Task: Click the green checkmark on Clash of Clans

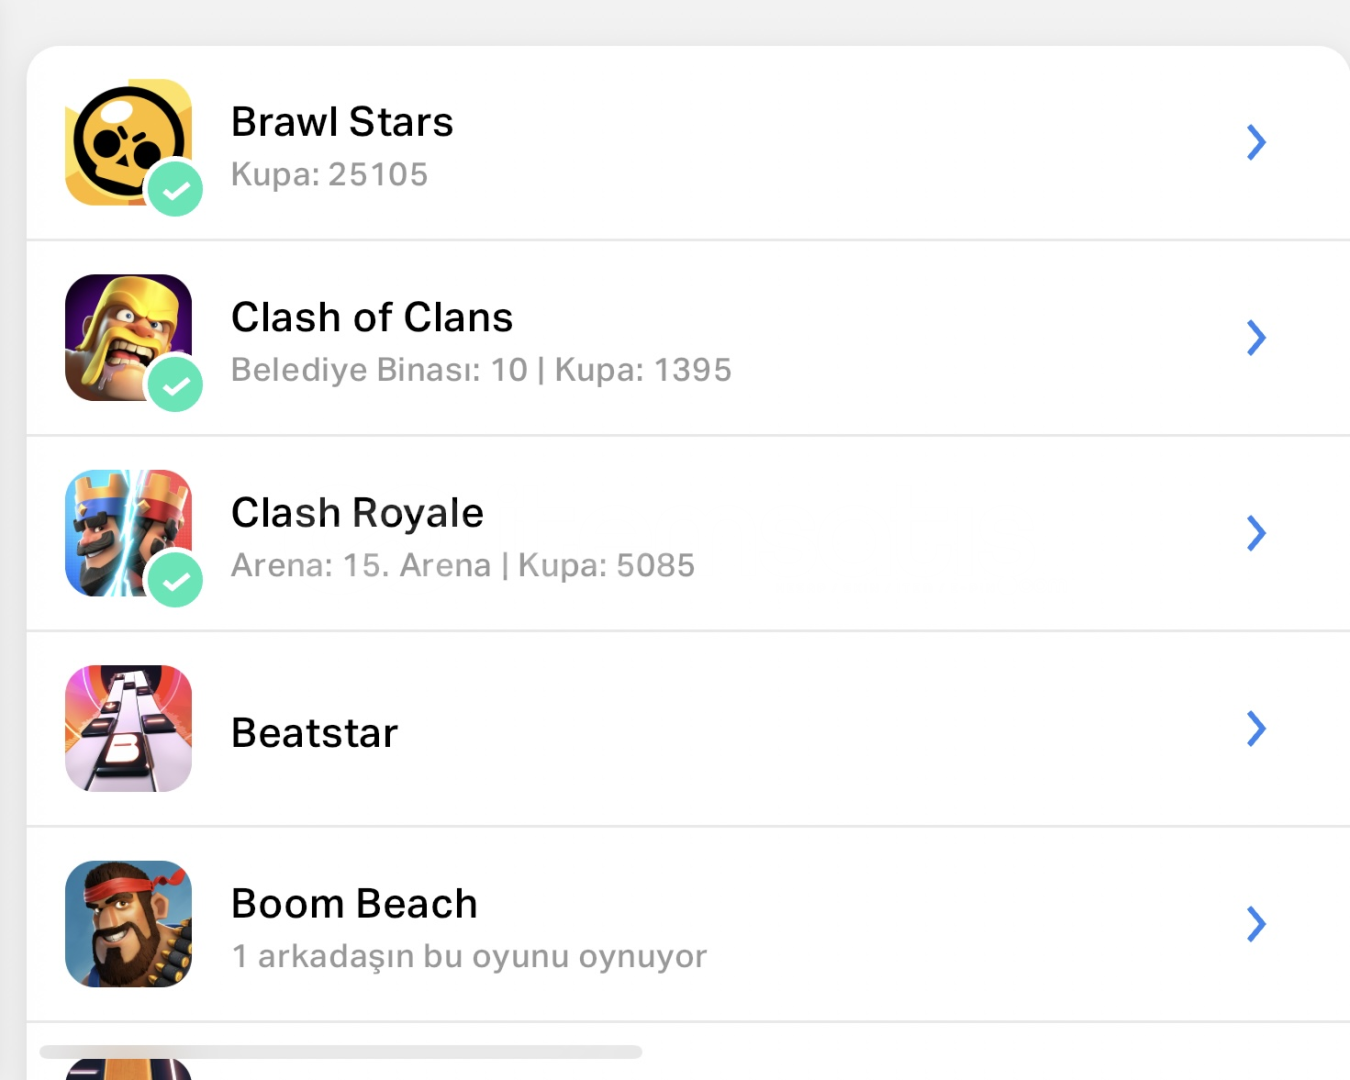Action: click(176, 385)
